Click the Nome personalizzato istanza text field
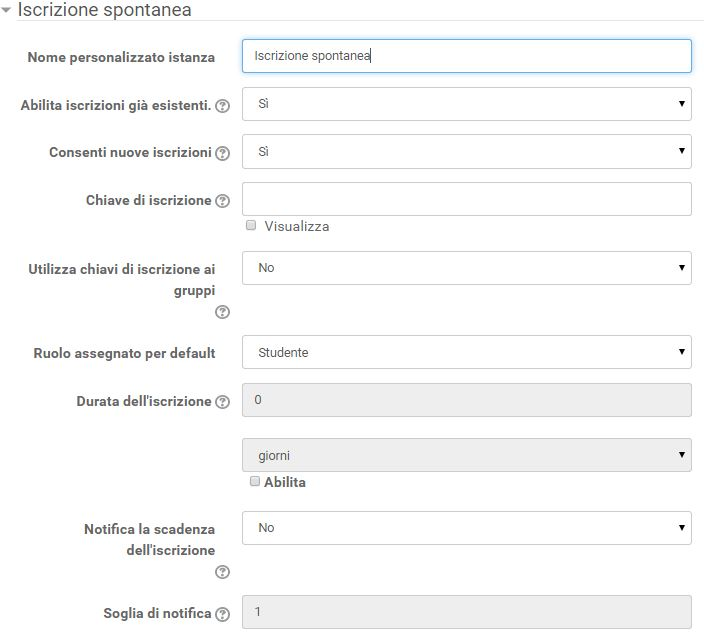This screenshot has height=641, width=704. (466, 56)
